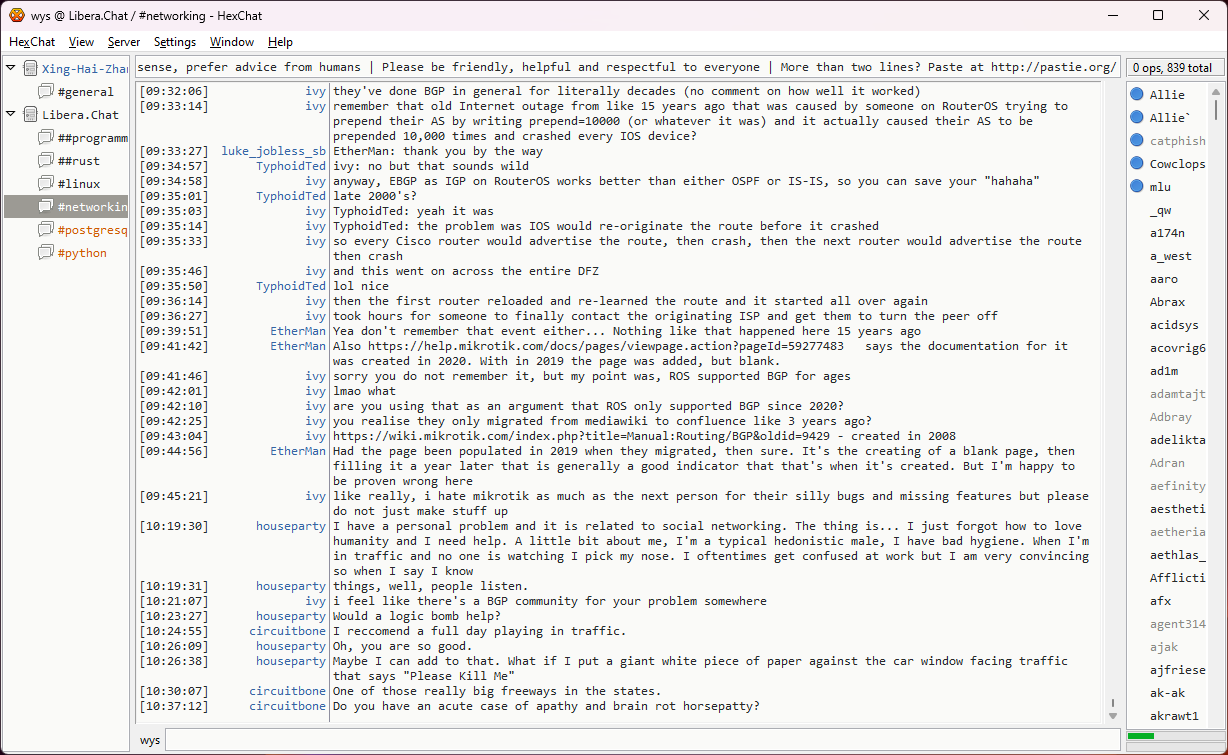Image resolution: width=1228 pixels, height=755 pixels.
Task: Select user catphish in user list
Action: (1177, 141)
